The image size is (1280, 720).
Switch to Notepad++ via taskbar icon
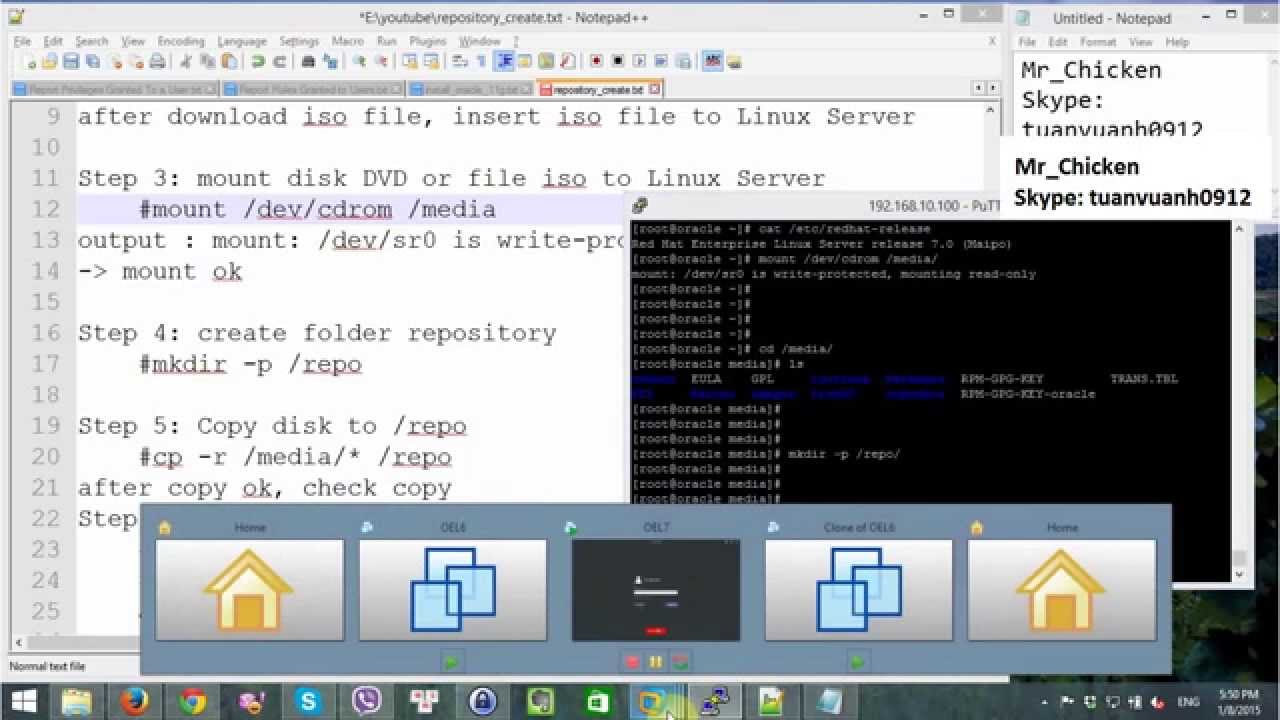[x=772, y=701]
